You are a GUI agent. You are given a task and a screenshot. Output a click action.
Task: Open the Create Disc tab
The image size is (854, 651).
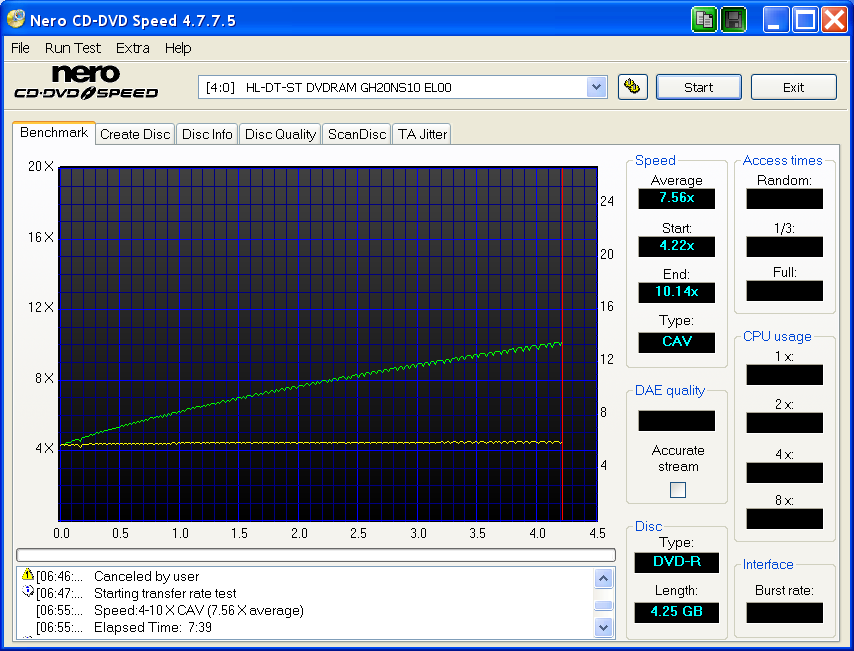click(135, 133)
